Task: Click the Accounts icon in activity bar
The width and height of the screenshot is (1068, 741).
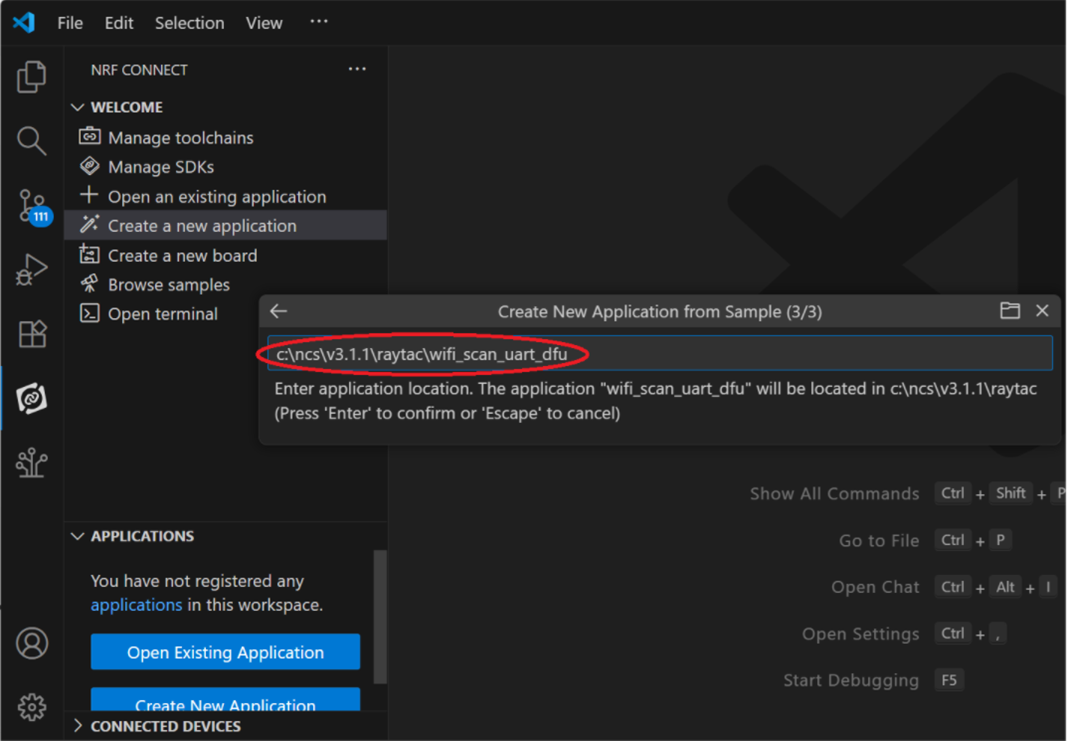Action: (32, 643)
